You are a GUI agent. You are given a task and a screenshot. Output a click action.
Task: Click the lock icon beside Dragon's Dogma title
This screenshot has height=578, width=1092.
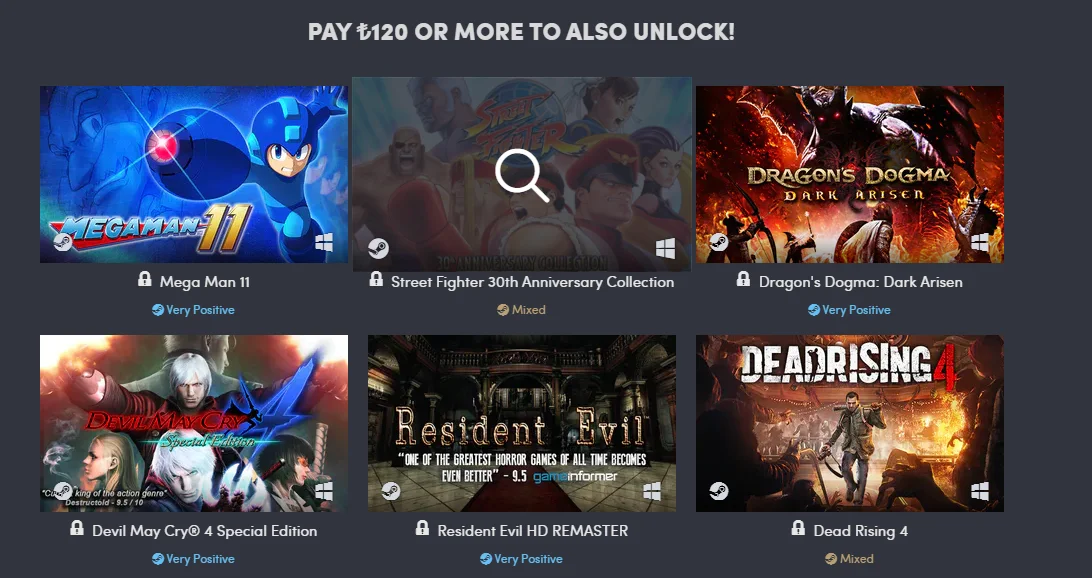743,280
